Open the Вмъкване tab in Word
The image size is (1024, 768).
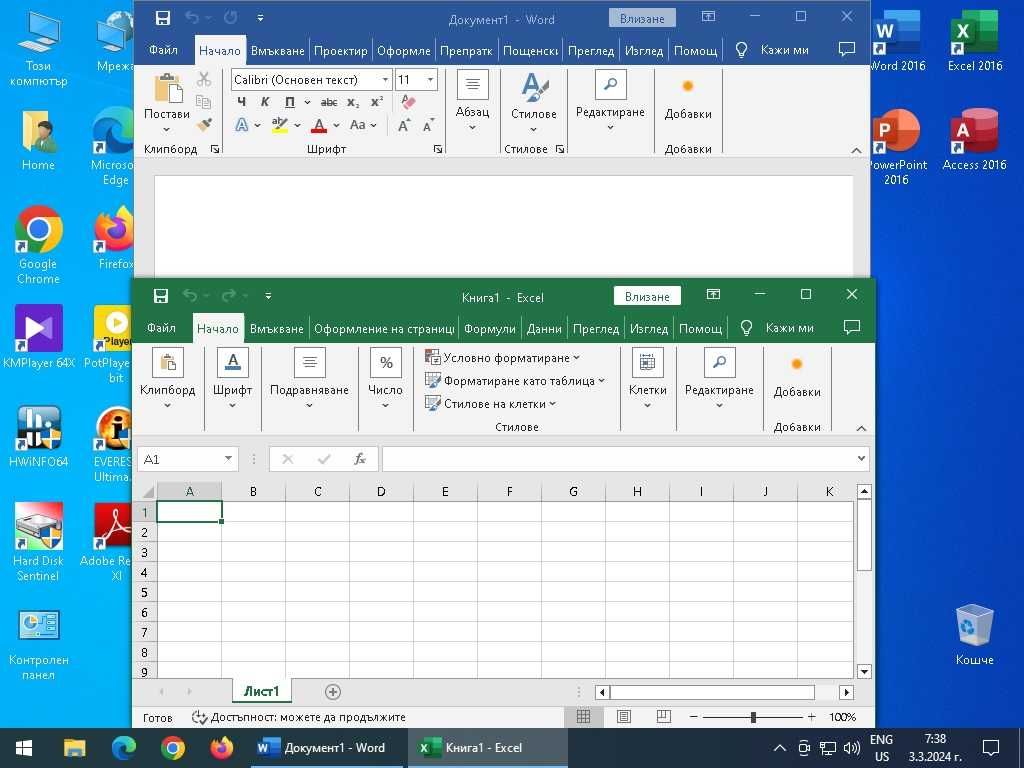coord(278,50)
